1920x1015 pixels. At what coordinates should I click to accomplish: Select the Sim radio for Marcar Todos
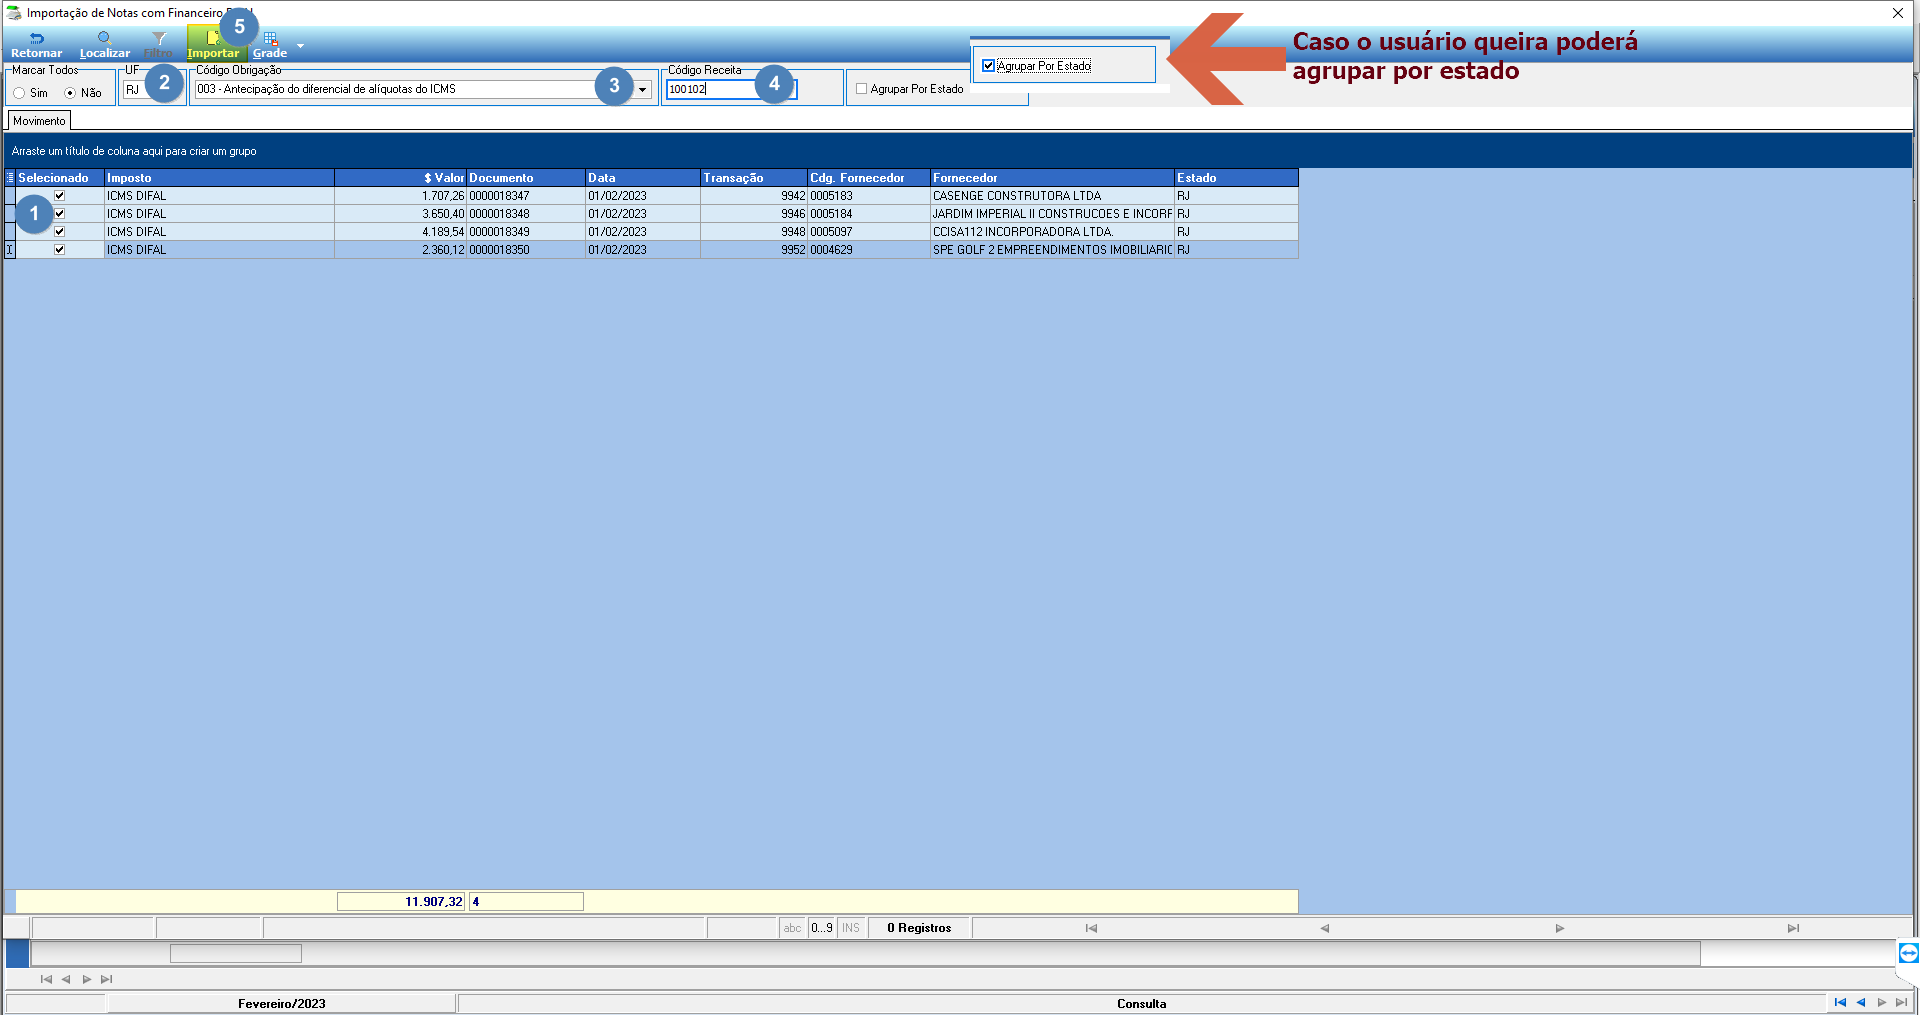pyautogui.click(x=19, y=93)
